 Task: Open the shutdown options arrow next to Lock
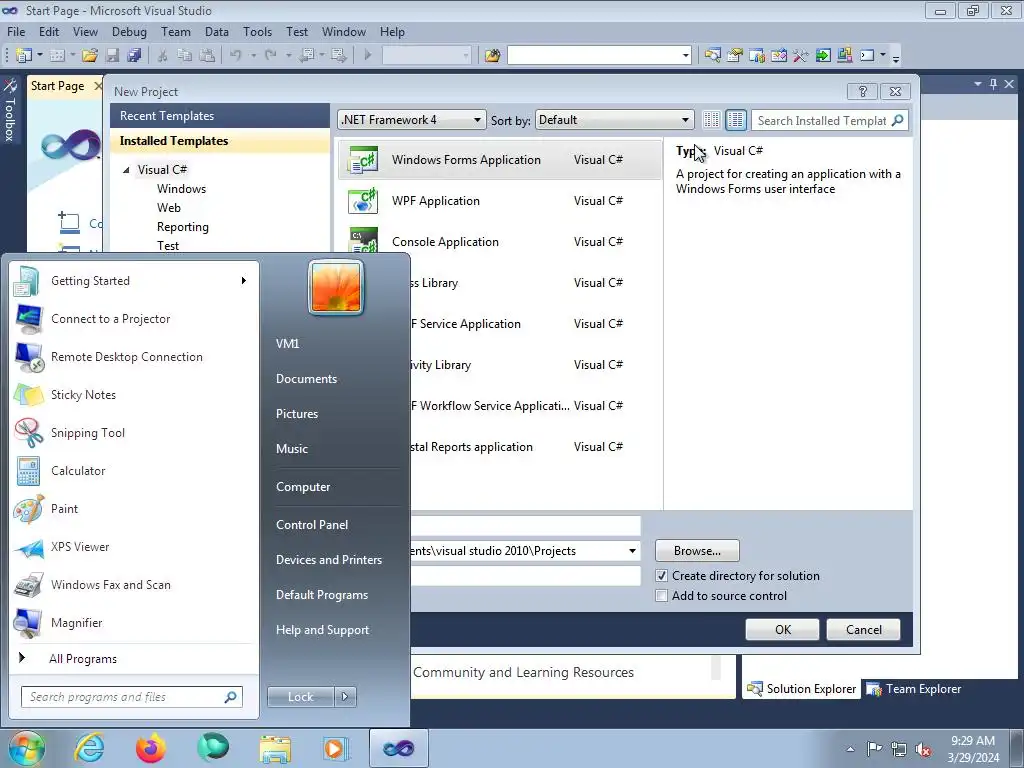click(x=345, y=697)
